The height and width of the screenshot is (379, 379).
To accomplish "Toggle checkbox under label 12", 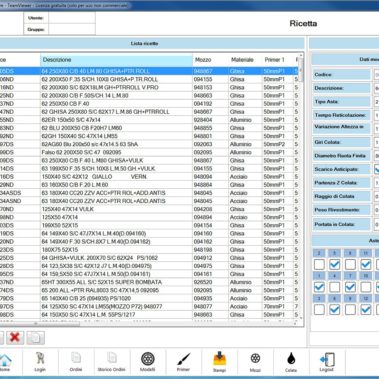I will pyautogui.click(x=366, y=309).
